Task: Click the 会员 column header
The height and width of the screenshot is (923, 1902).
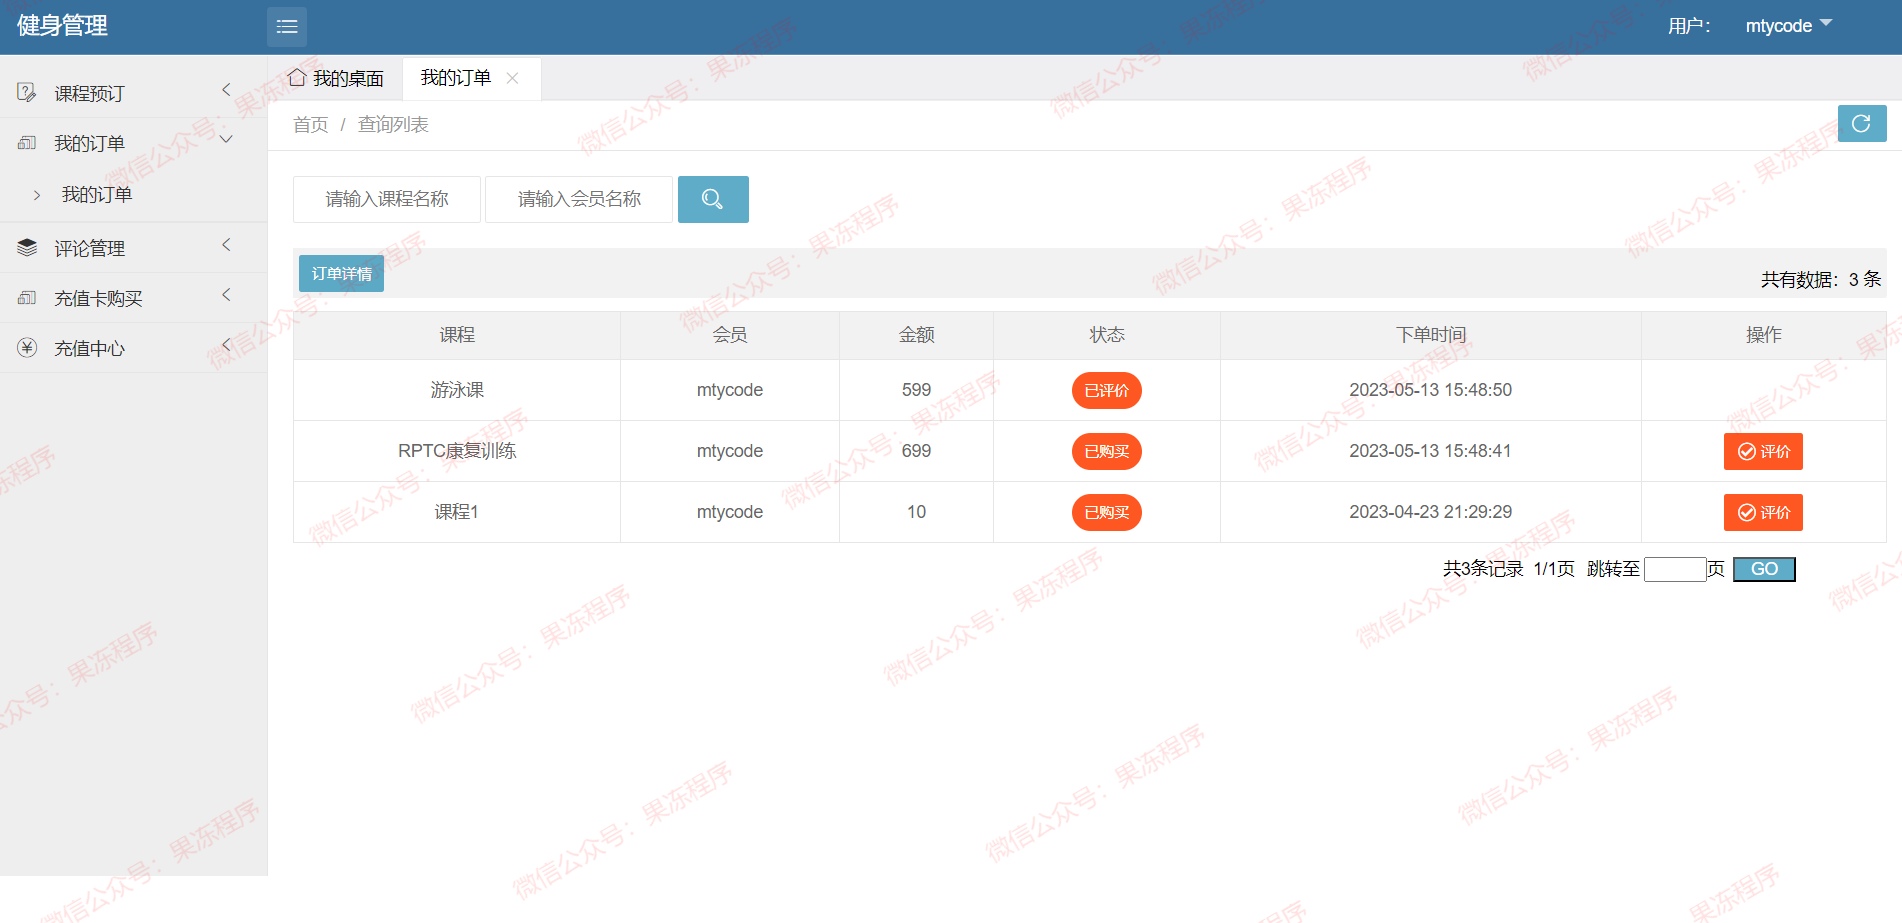Action: (x=730, y=335)
